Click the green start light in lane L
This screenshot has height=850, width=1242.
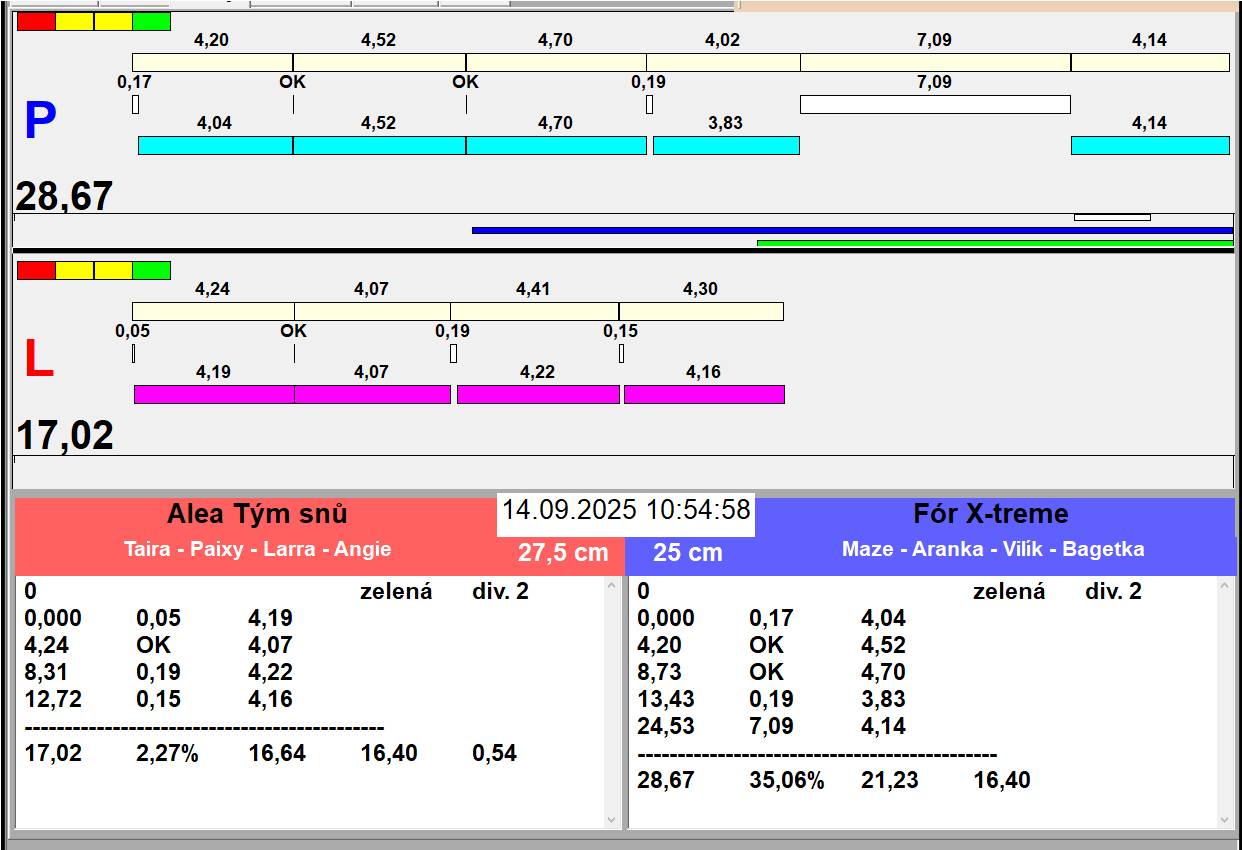pos(151,270)
